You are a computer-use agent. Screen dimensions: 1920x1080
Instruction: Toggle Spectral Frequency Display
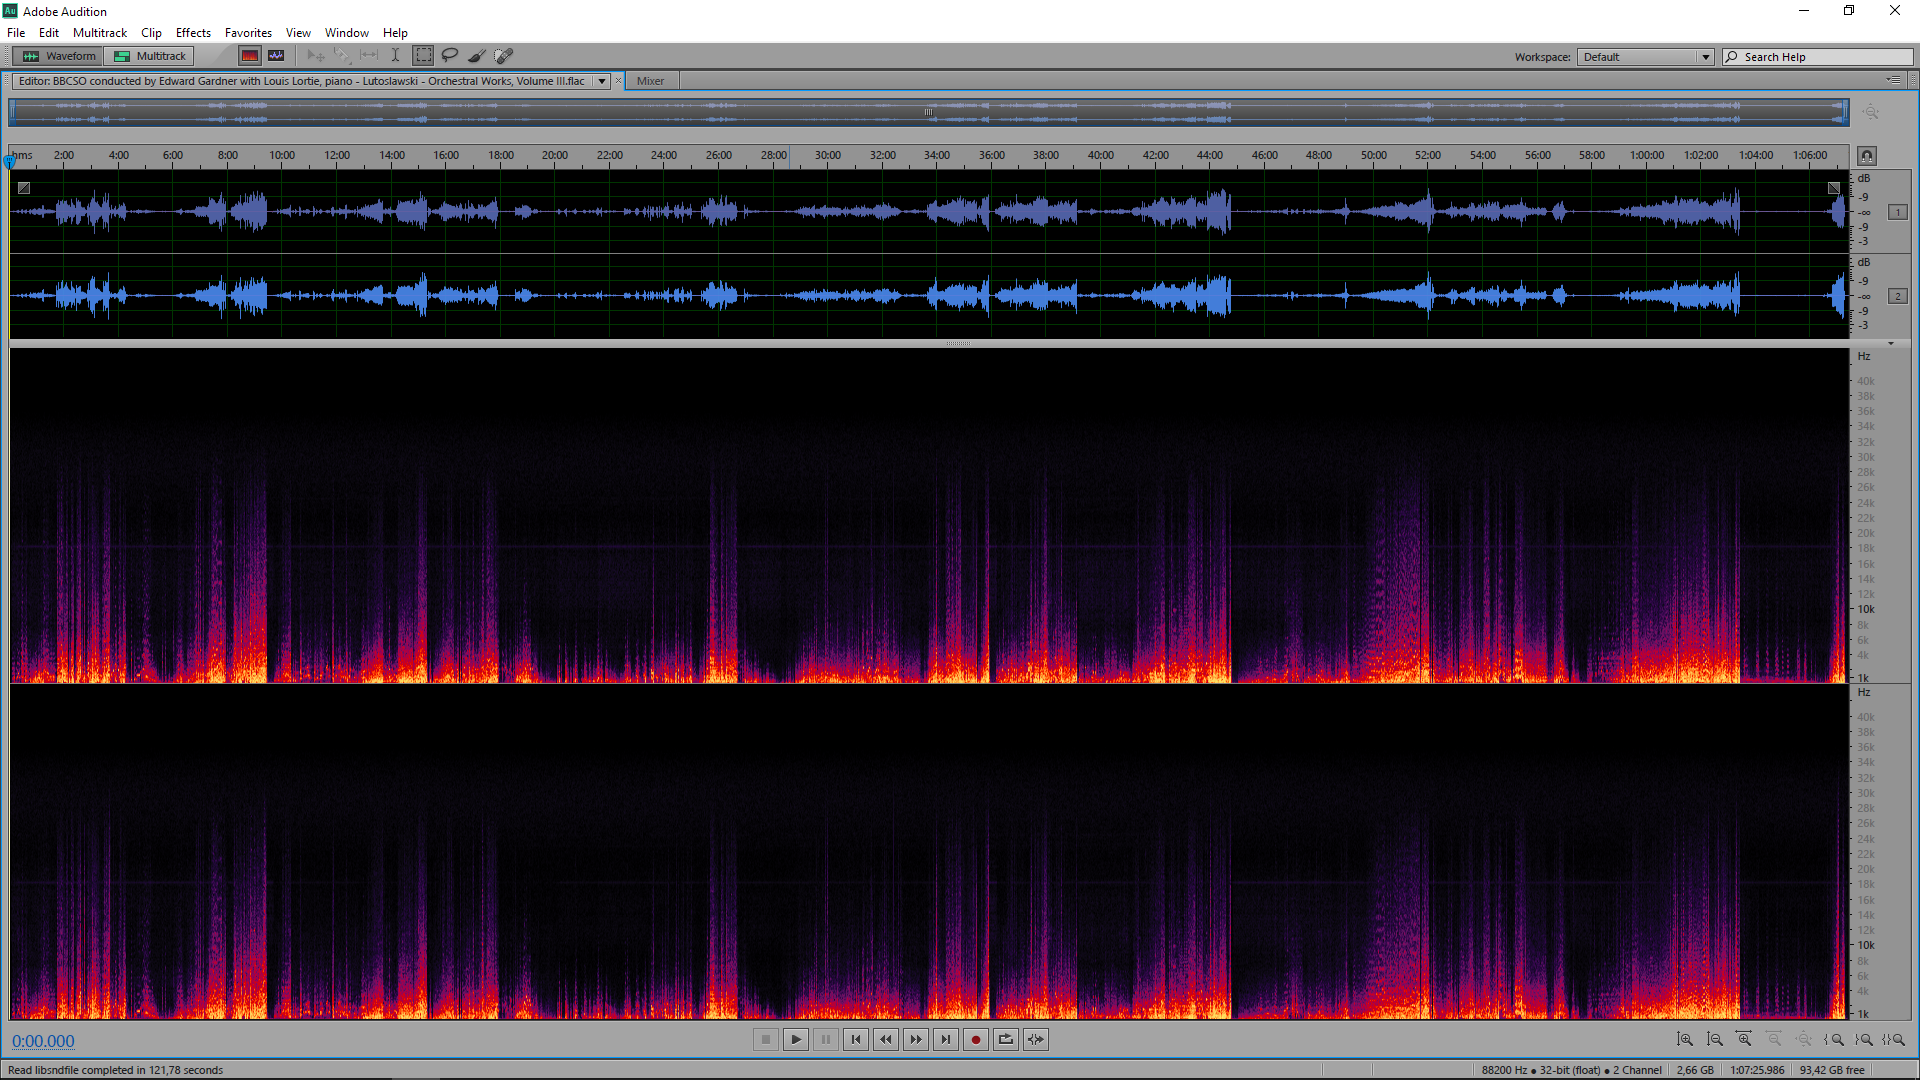(250, 56)
